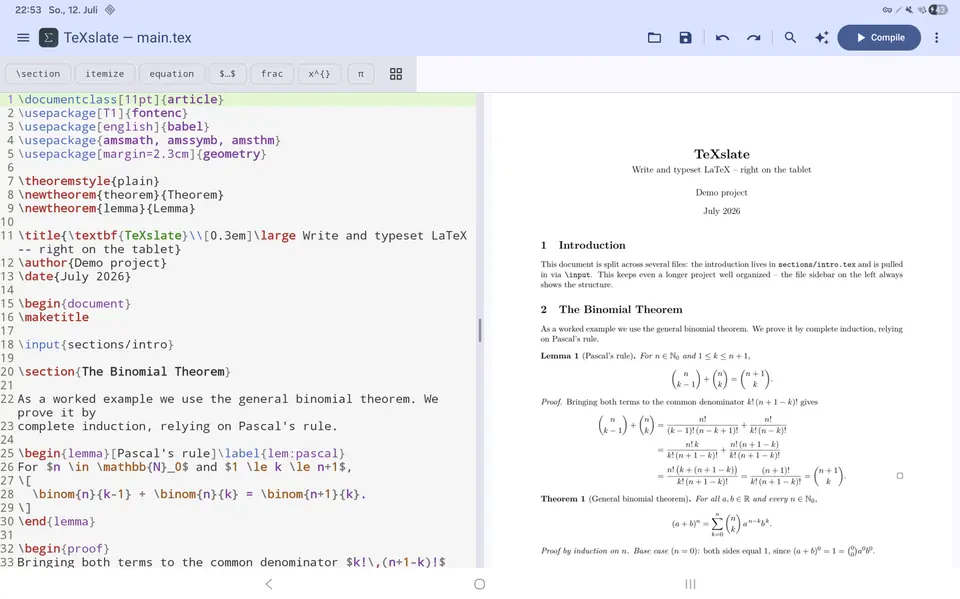Click the "Lemma 1" label in preview
The image size is (960, 599).
point(560,355)
